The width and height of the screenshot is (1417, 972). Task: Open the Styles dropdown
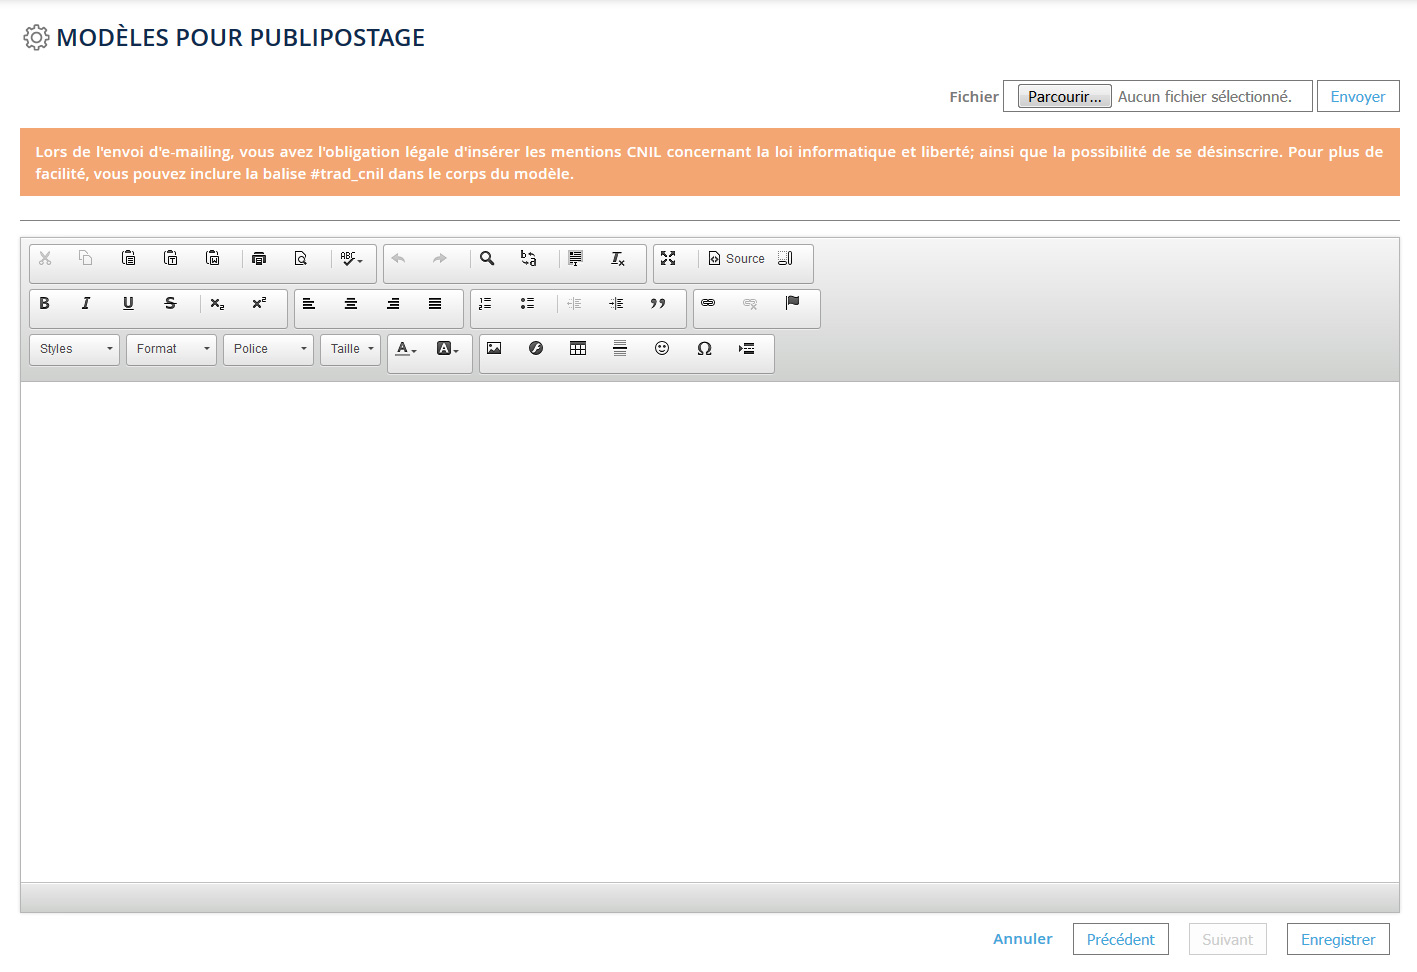(x=75, y=349)
